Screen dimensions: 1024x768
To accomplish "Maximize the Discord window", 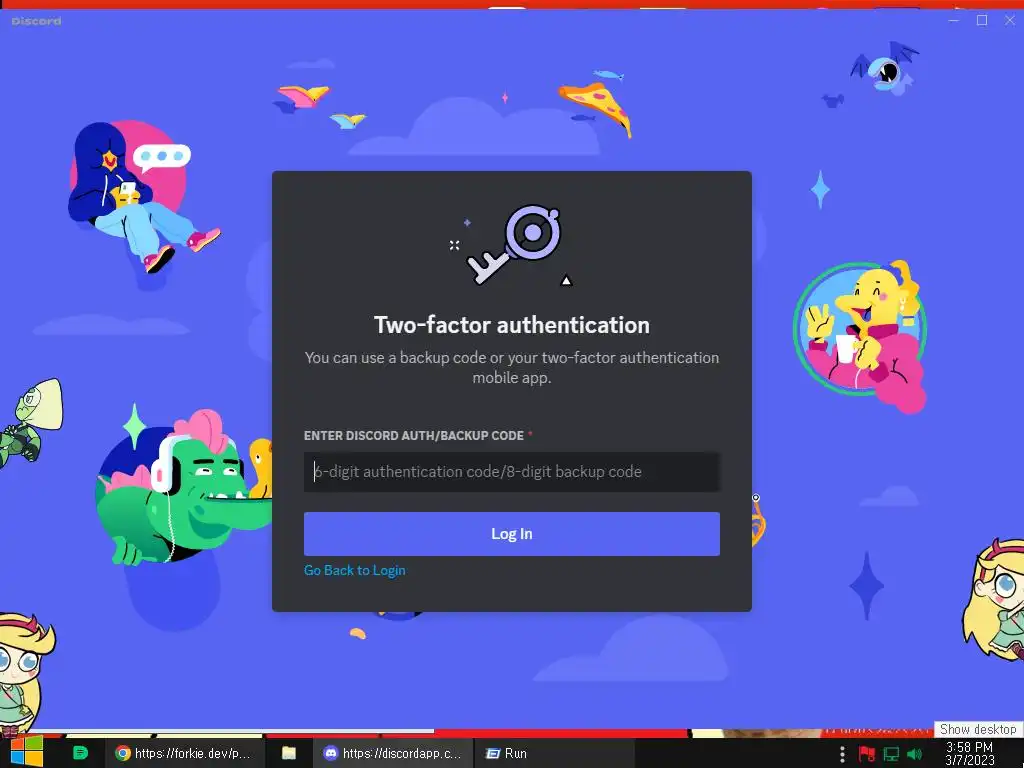I will pos(982,20).
